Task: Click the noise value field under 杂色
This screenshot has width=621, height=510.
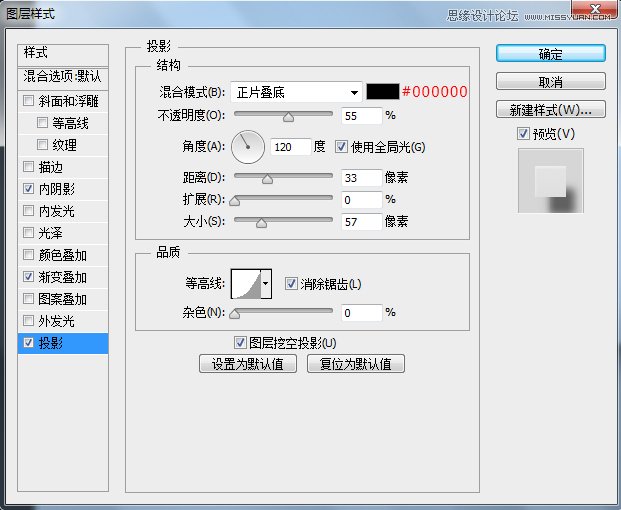Action: [x=362, y=313]
